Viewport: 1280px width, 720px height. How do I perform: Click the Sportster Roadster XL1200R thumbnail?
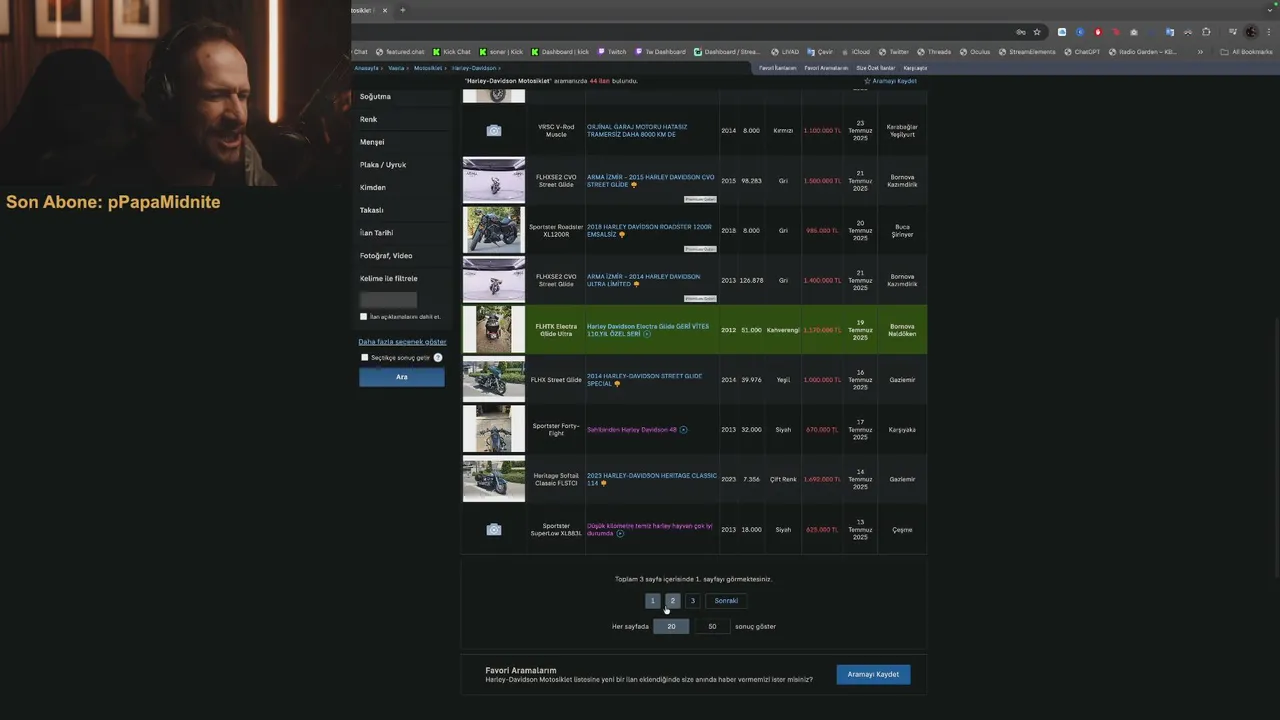point(494,230)
